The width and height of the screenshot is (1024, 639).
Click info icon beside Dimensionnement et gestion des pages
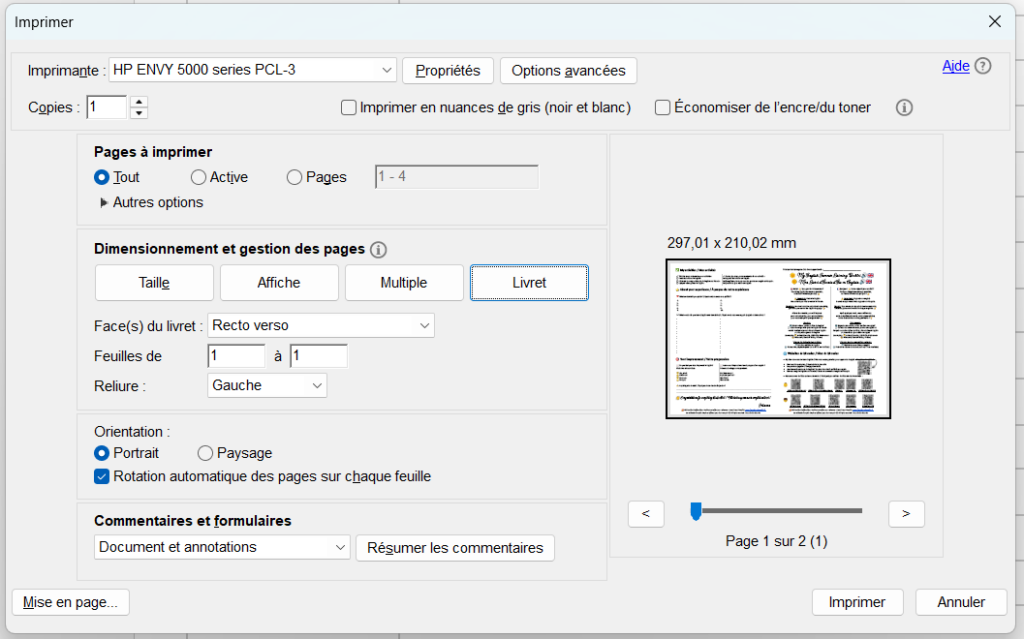(x=378, y=250)
